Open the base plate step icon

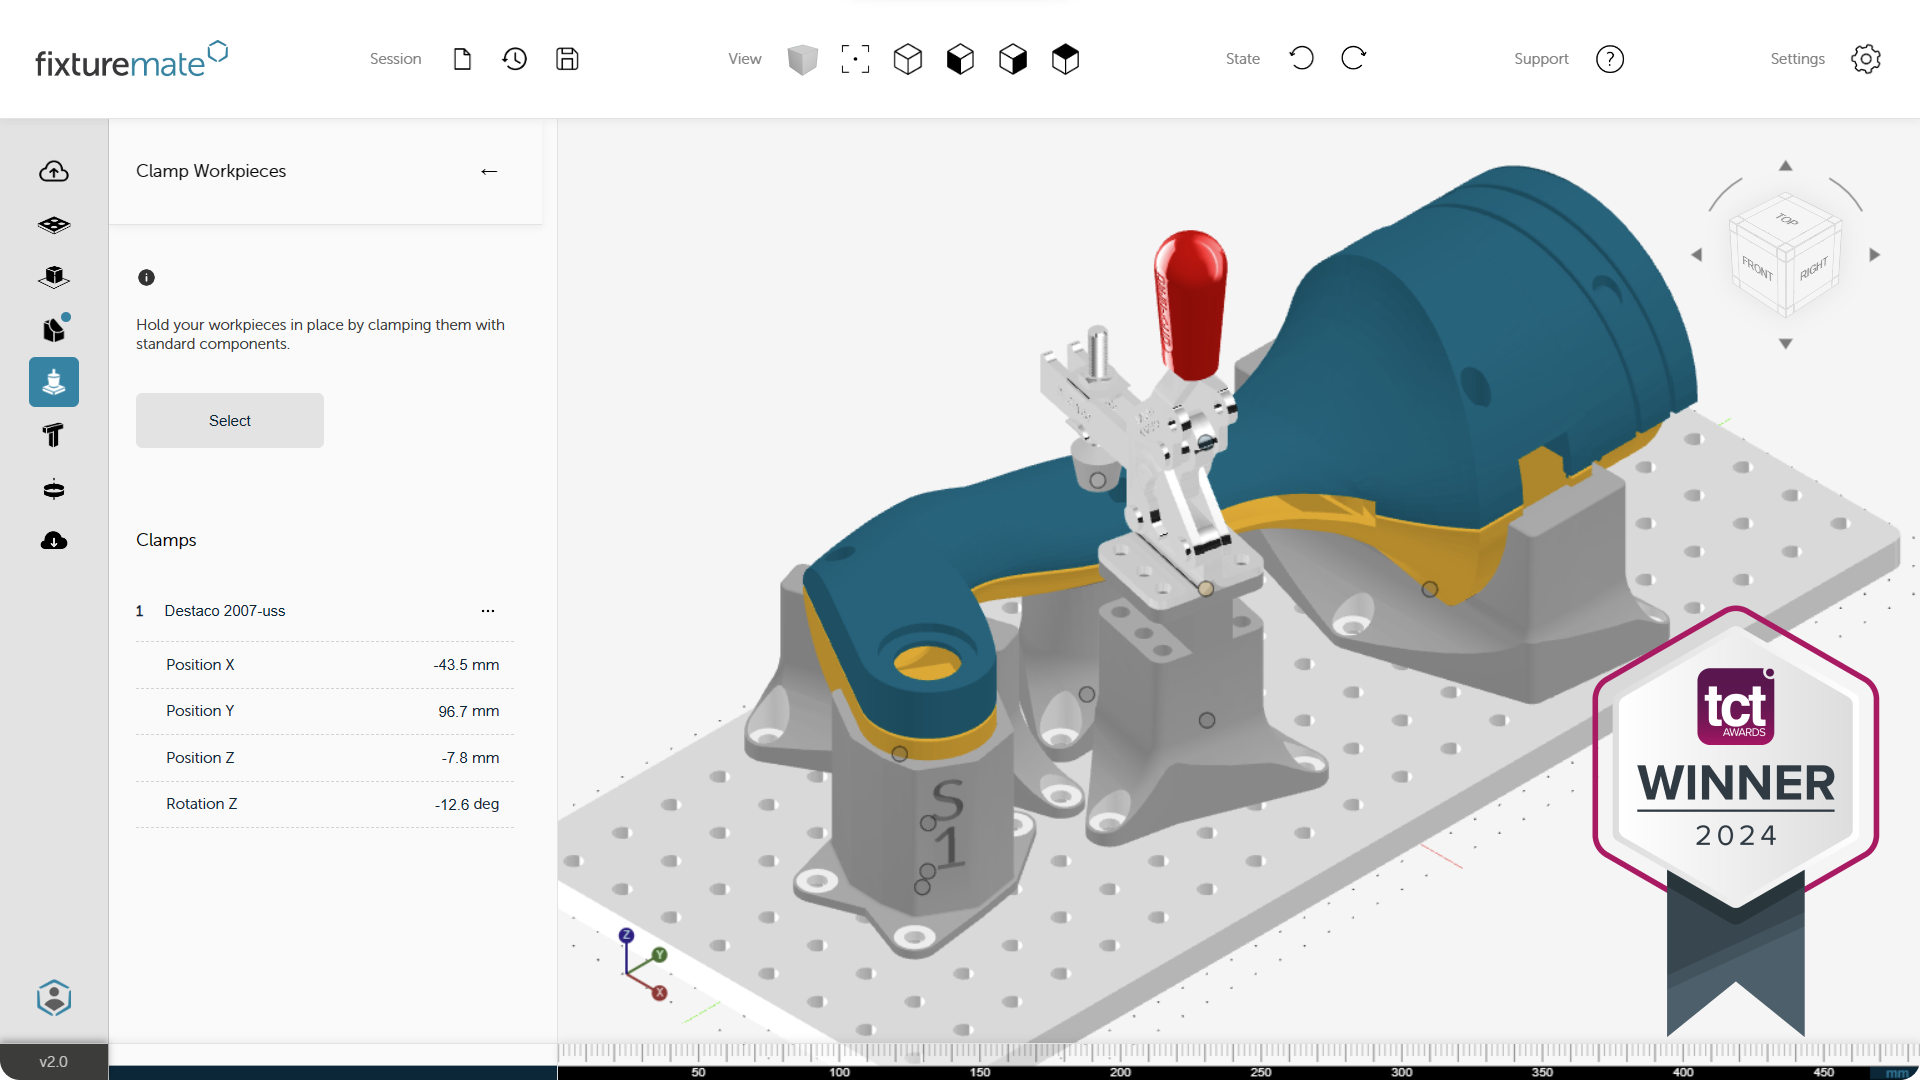tap(54, 225)
